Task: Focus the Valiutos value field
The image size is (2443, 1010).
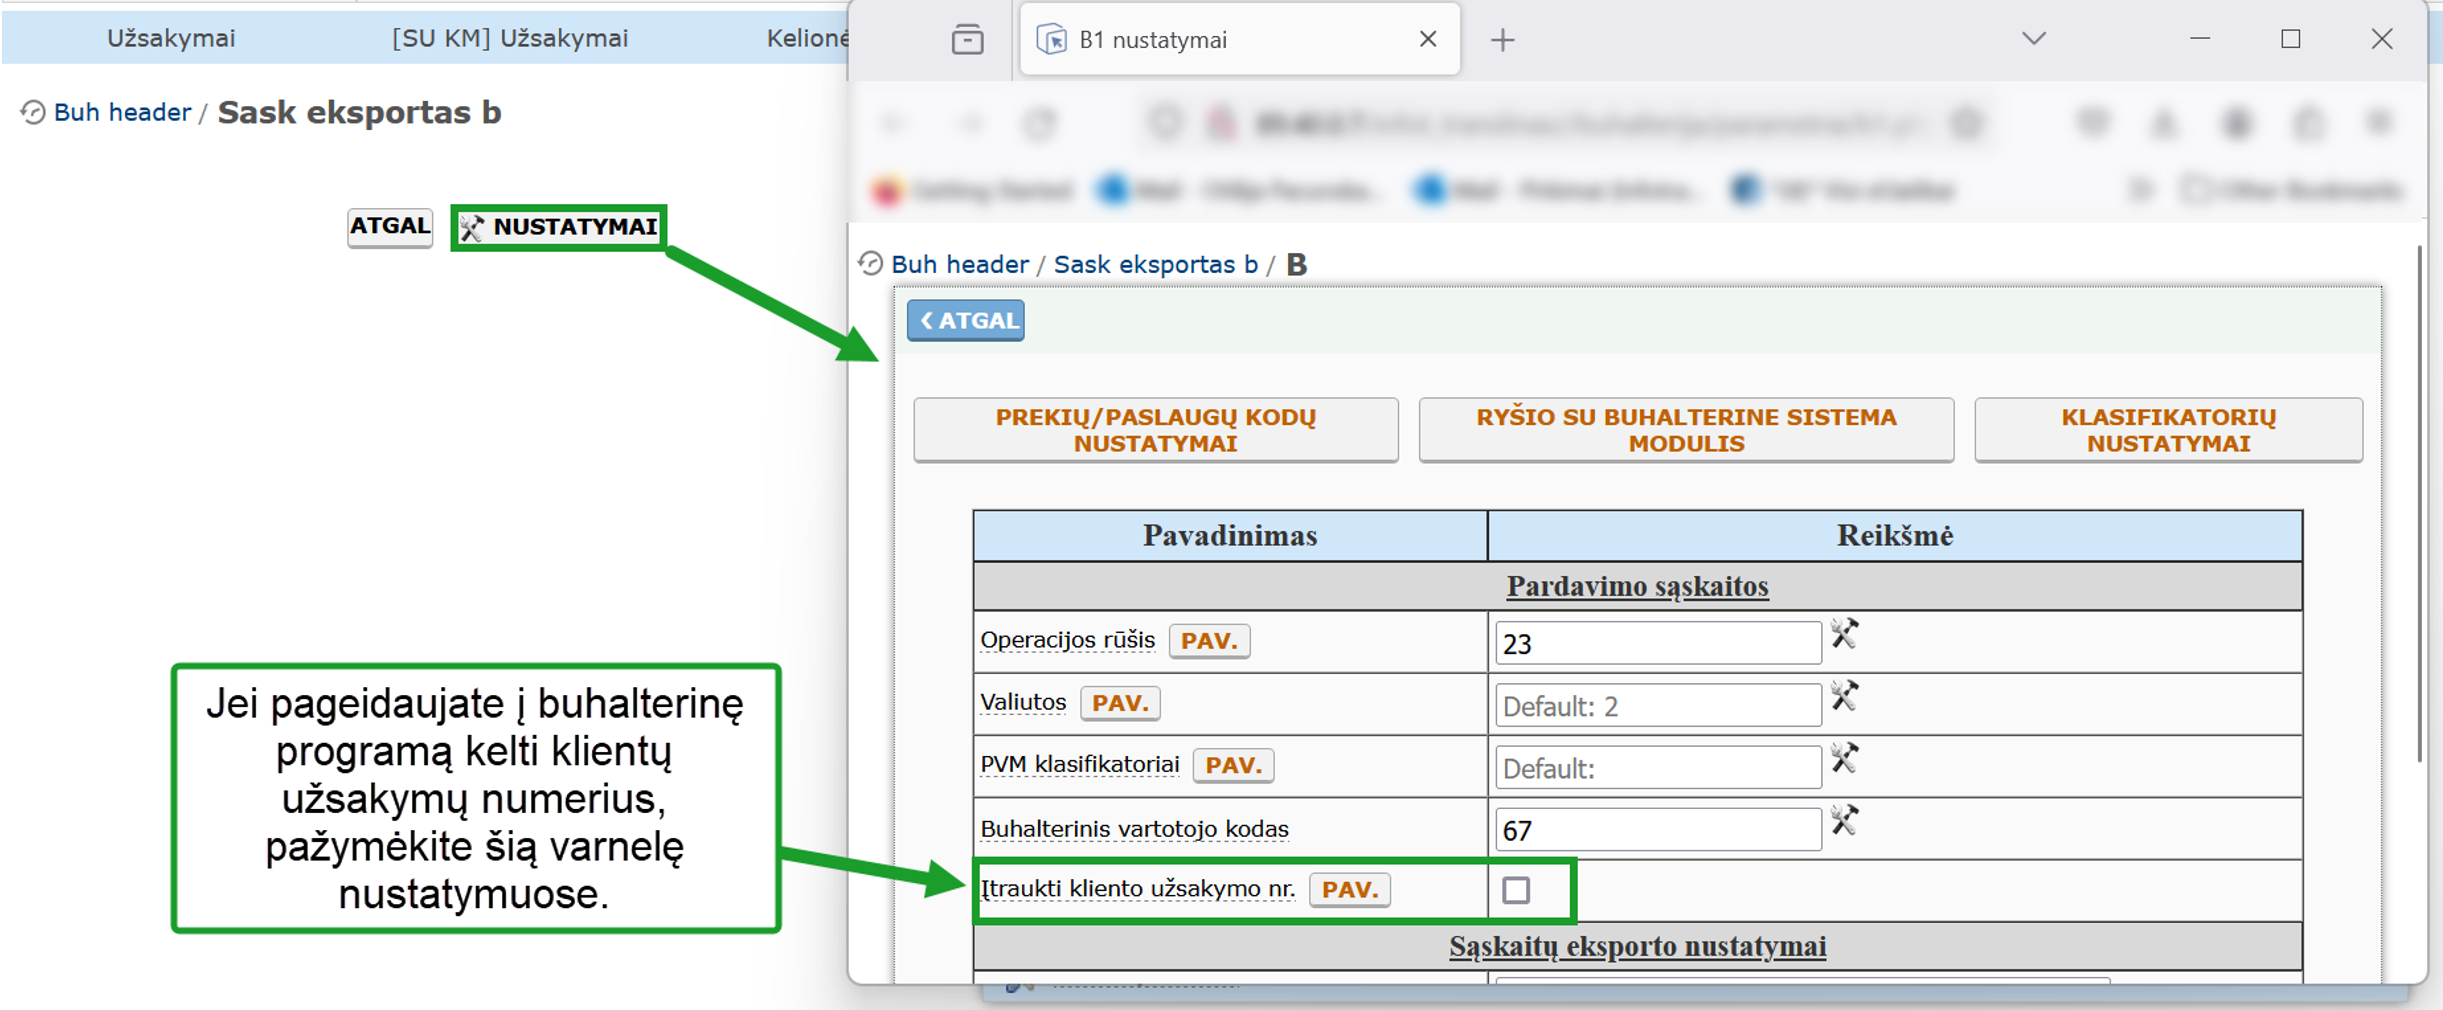Action: (1658, 706)
